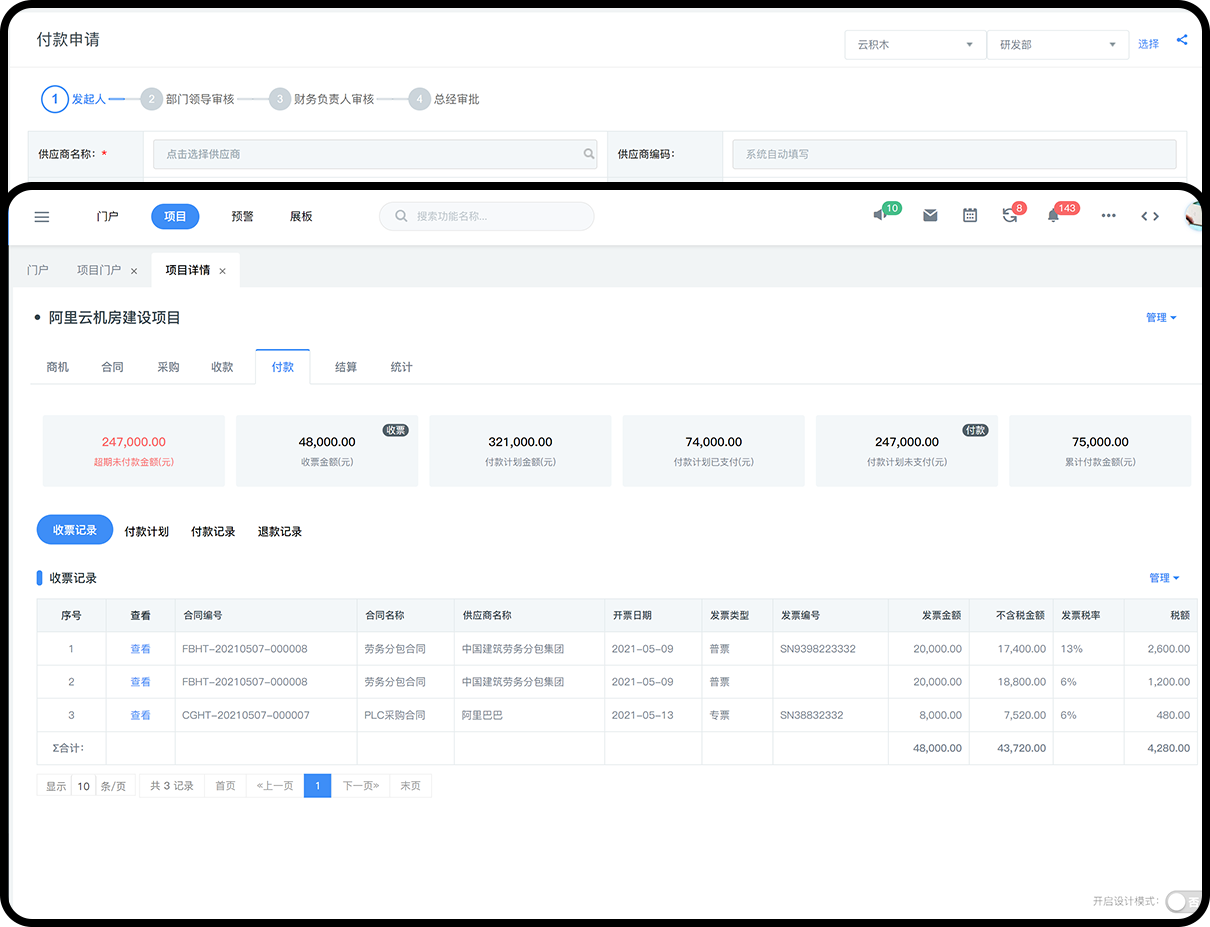Viewport: 1210px width, 927px height.
Task: Open the bell notifications icon
Action: click(x=1053, y=216)
